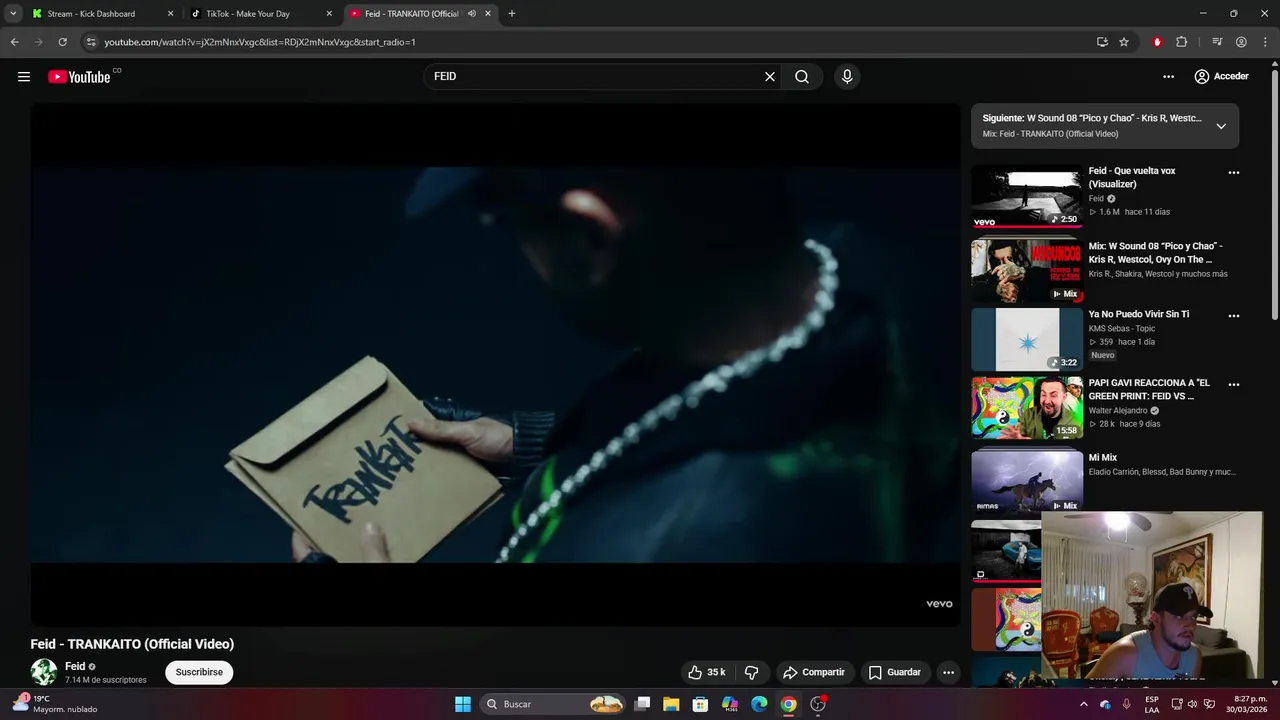Like the TRANKAITO video
Screen dimensions: 1280x720
(707, 672)
